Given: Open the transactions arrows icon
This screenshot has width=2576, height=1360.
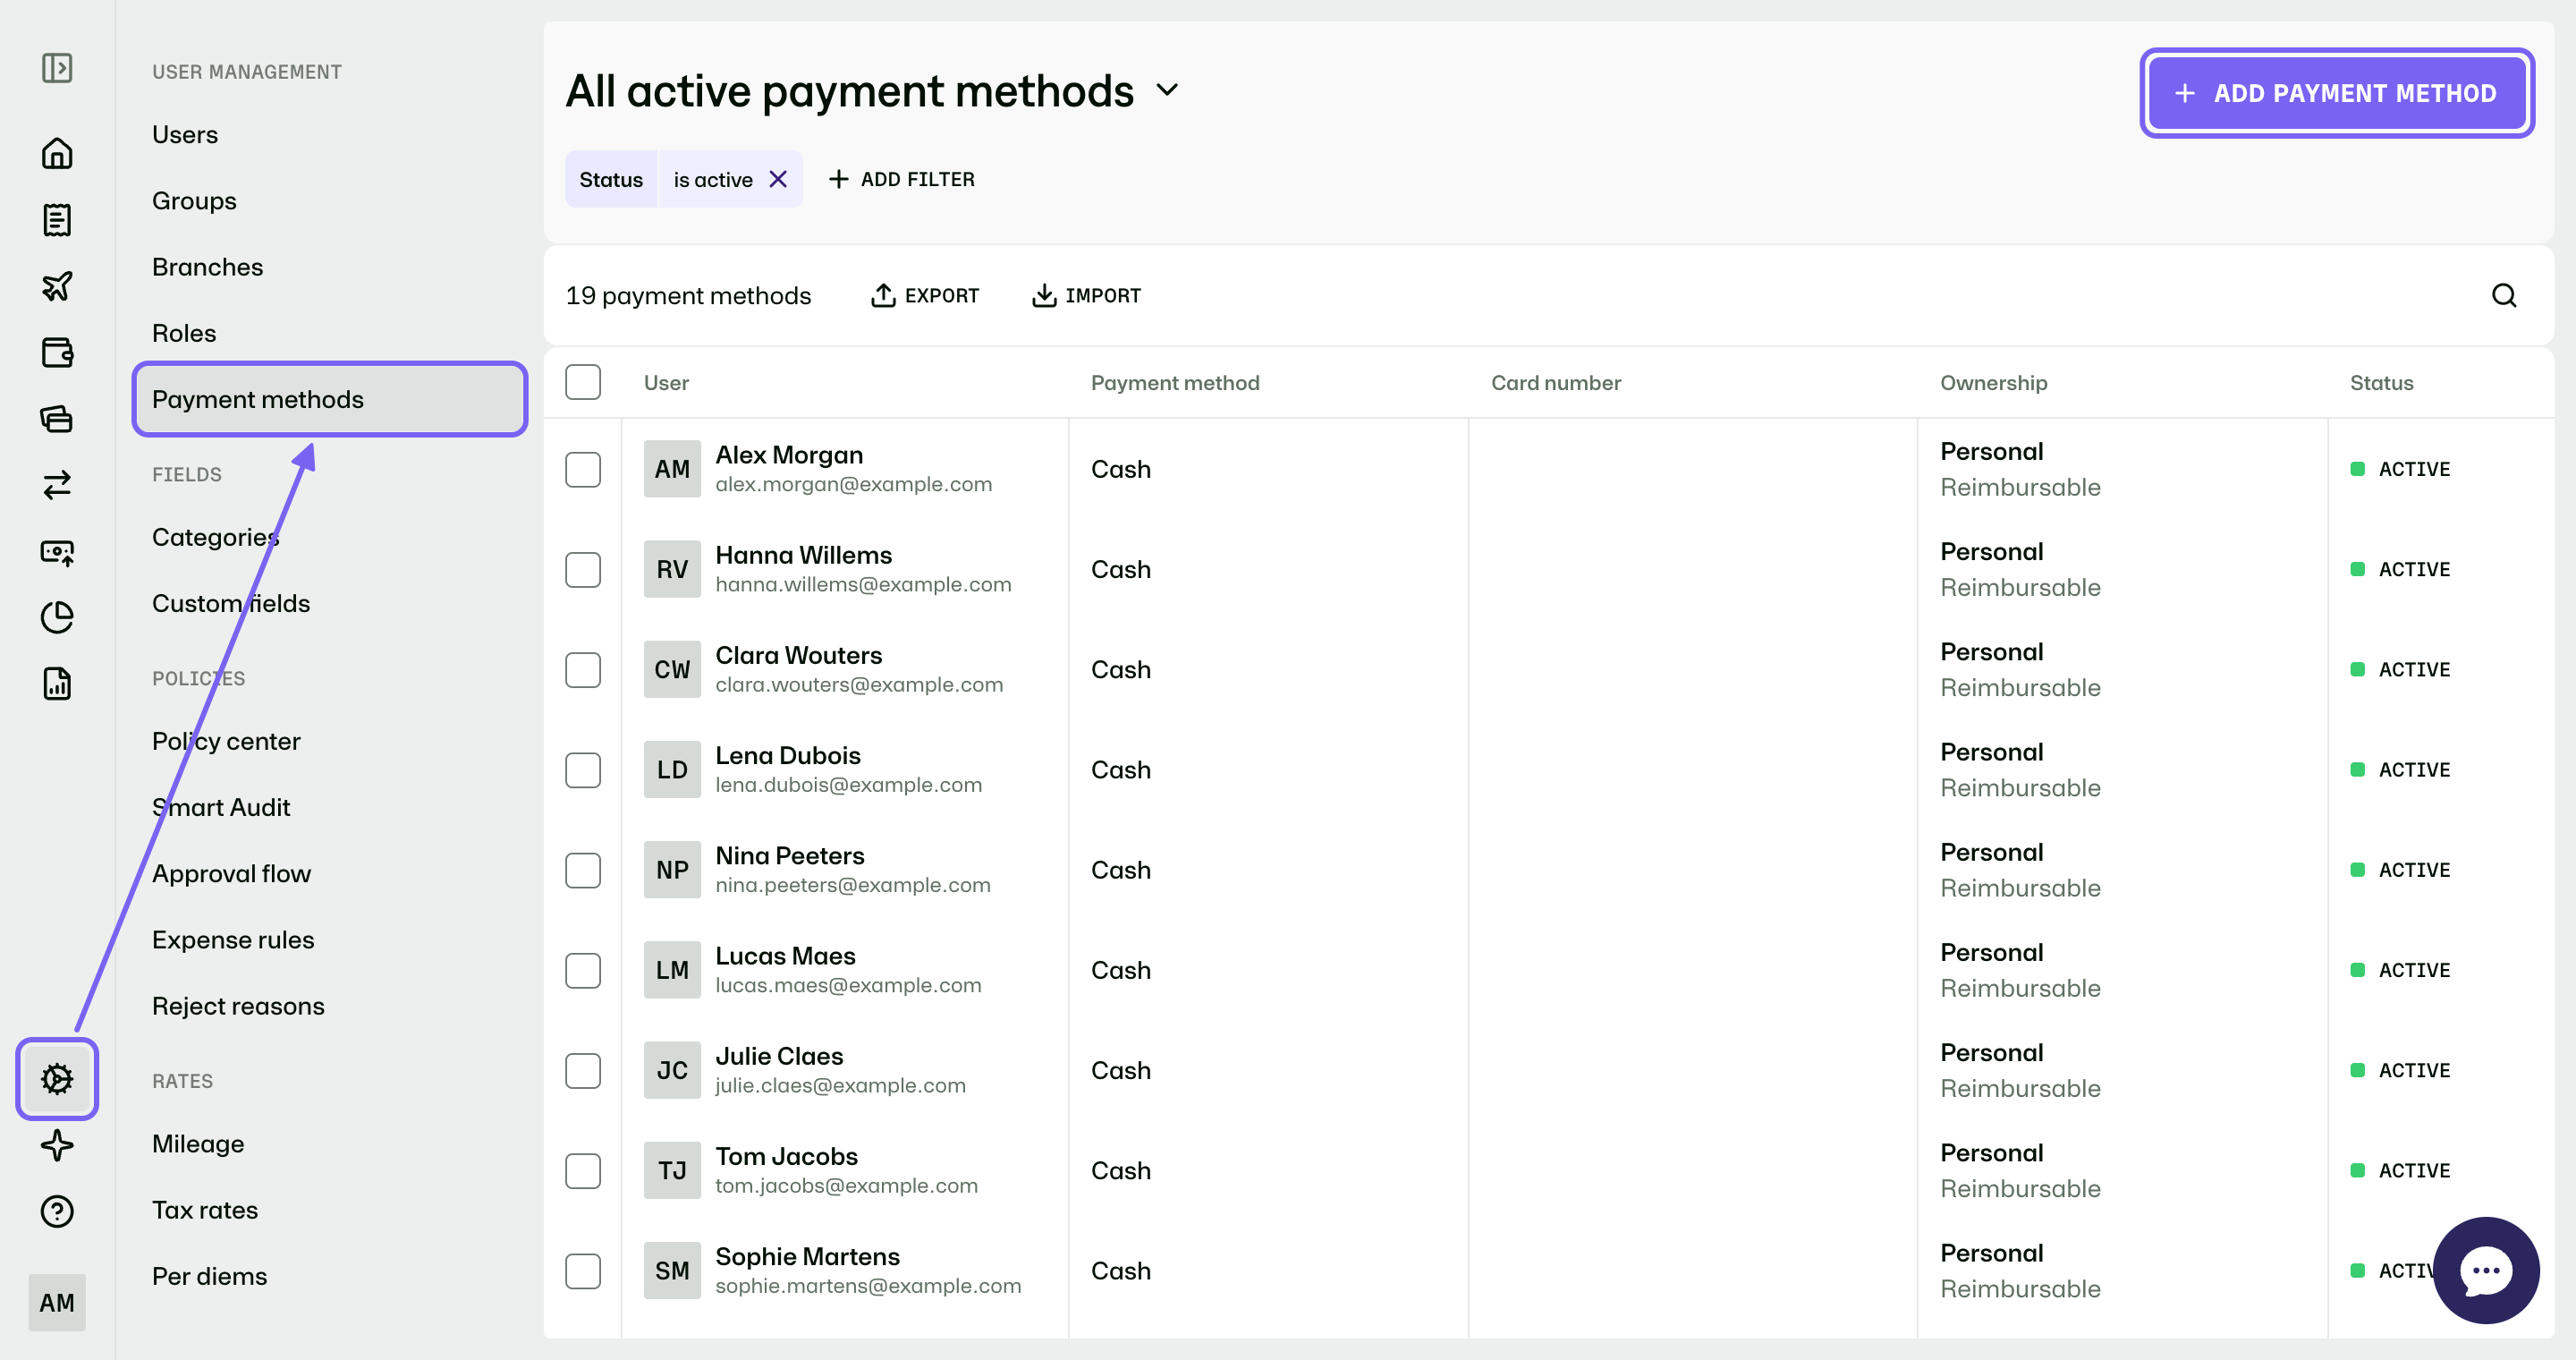Looking at the screenshot, I should pyautogui.click(x=57, y=485).
